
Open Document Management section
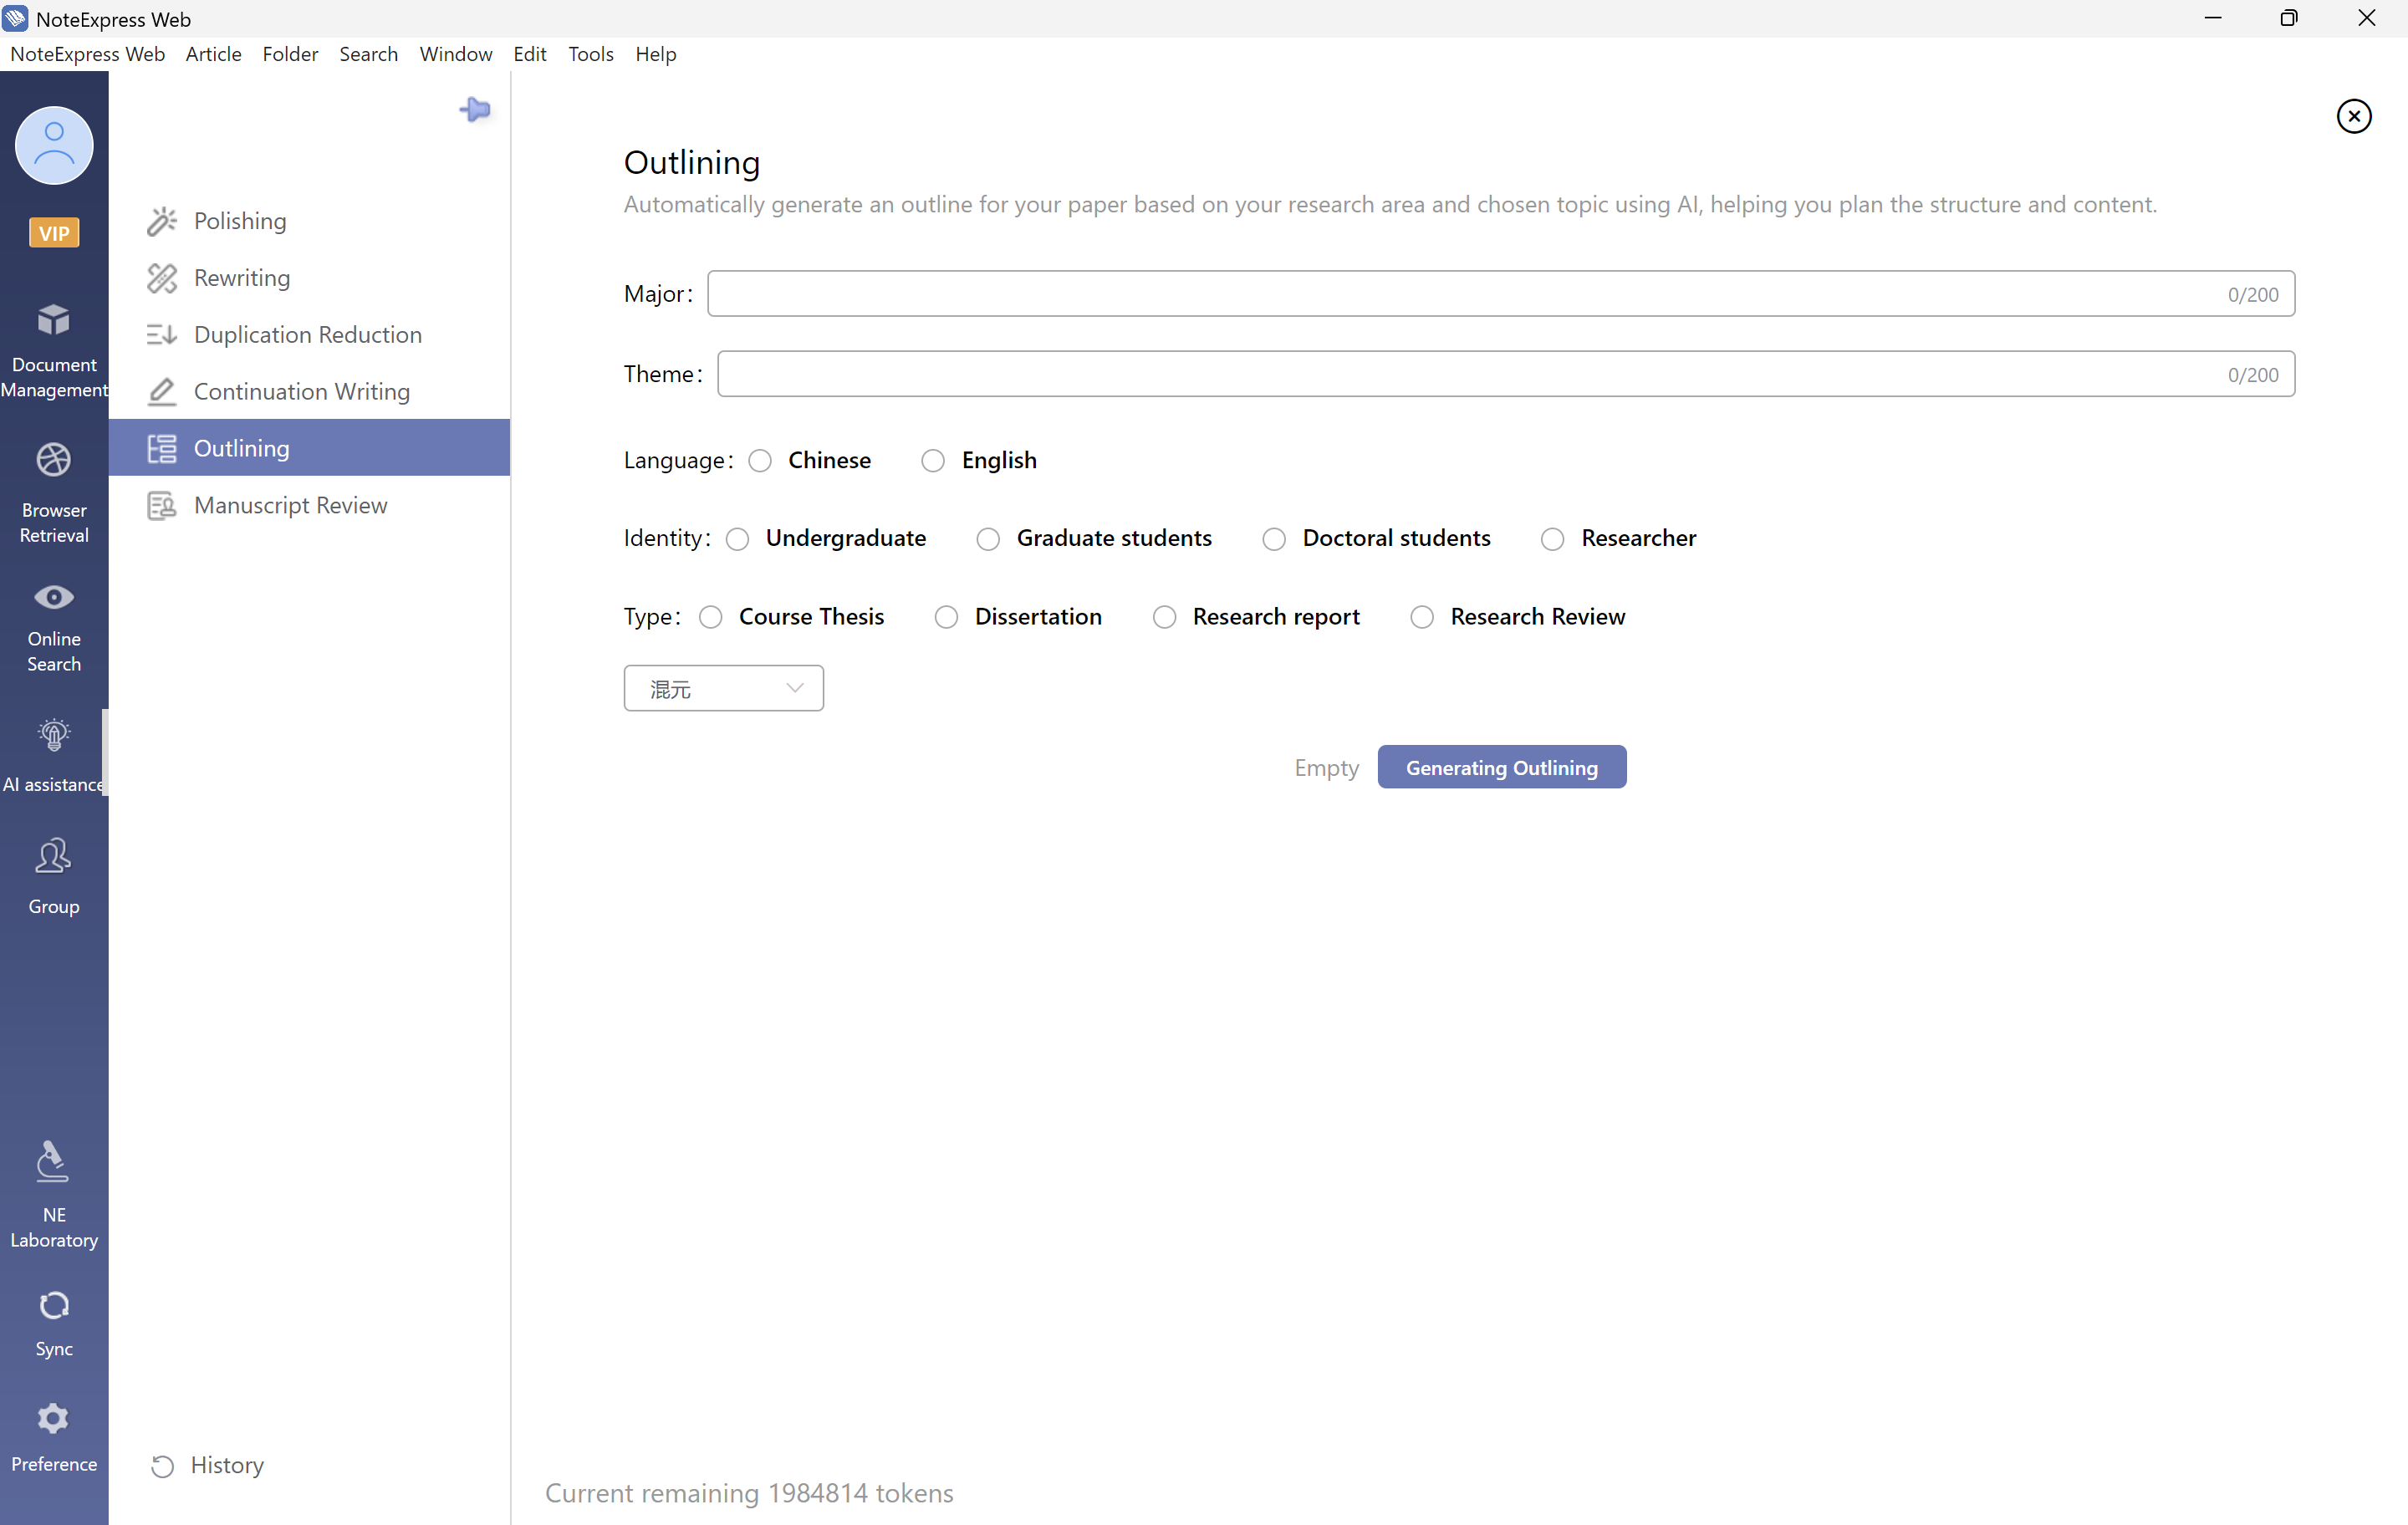(x=54, y=351)
